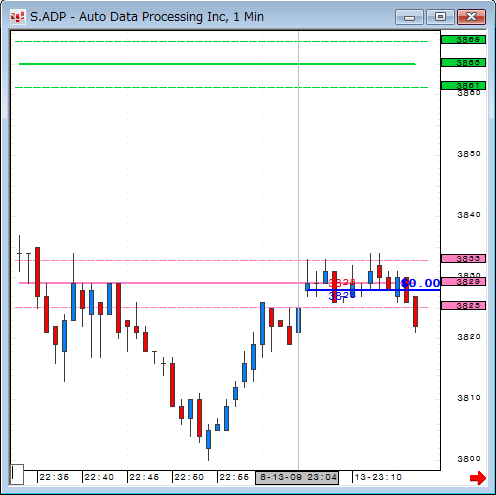The width and height of the screenshot is (496, 495).
Task: Select the green 3868 price label
Action: point(463,40)
